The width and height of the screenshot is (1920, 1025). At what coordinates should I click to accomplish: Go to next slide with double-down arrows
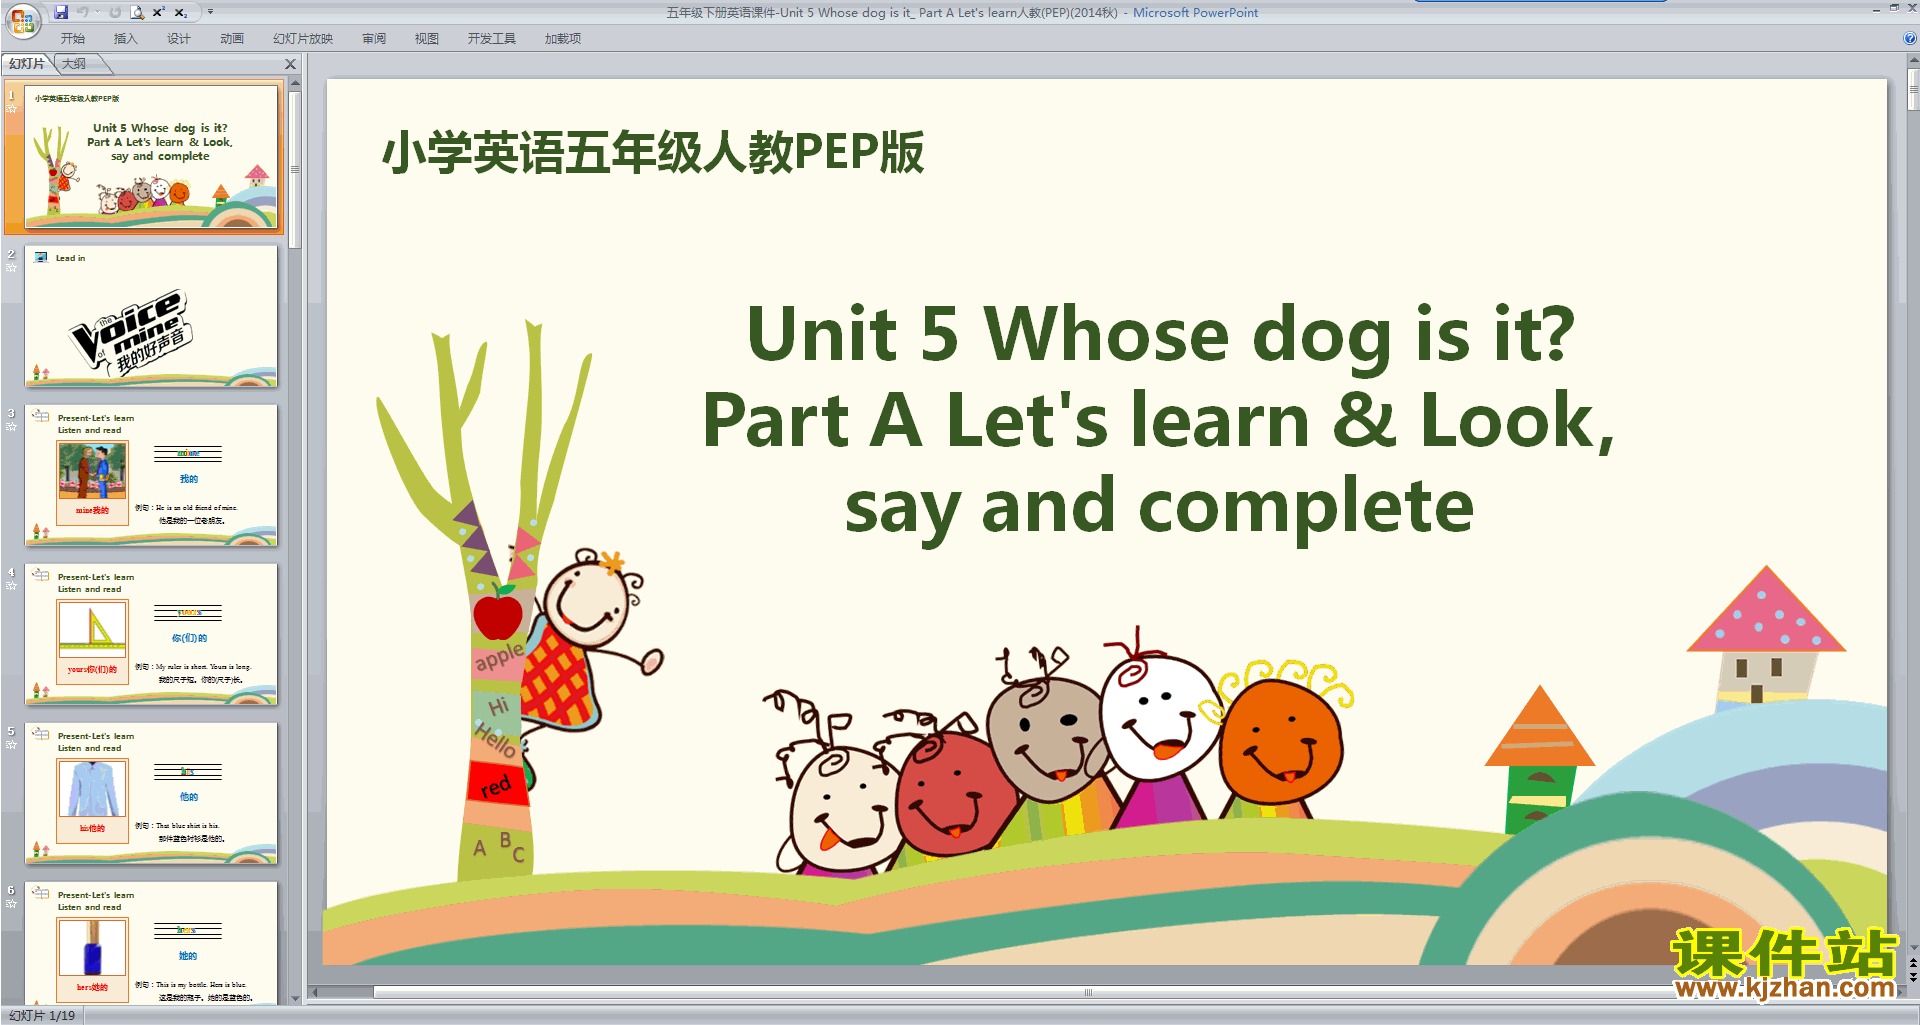[x=1913, y=977]
